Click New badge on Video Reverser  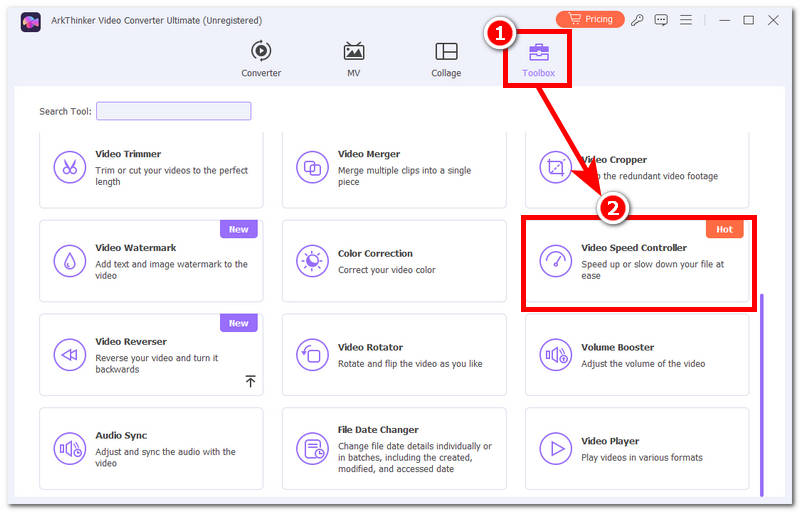239,323
